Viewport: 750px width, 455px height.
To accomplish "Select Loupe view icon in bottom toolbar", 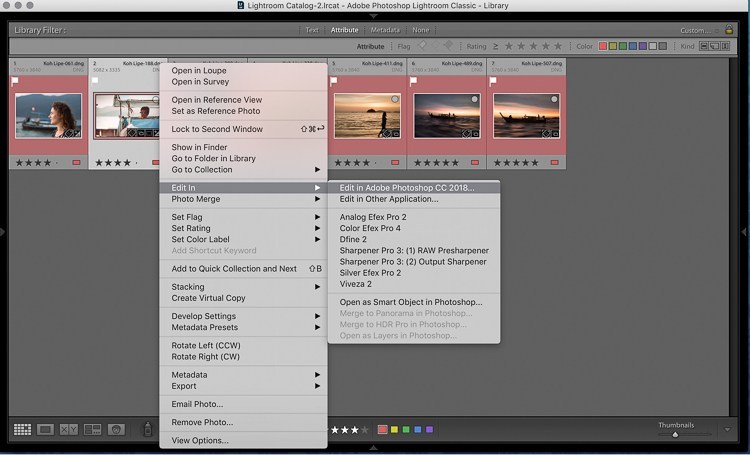I will tap(45, 429).
